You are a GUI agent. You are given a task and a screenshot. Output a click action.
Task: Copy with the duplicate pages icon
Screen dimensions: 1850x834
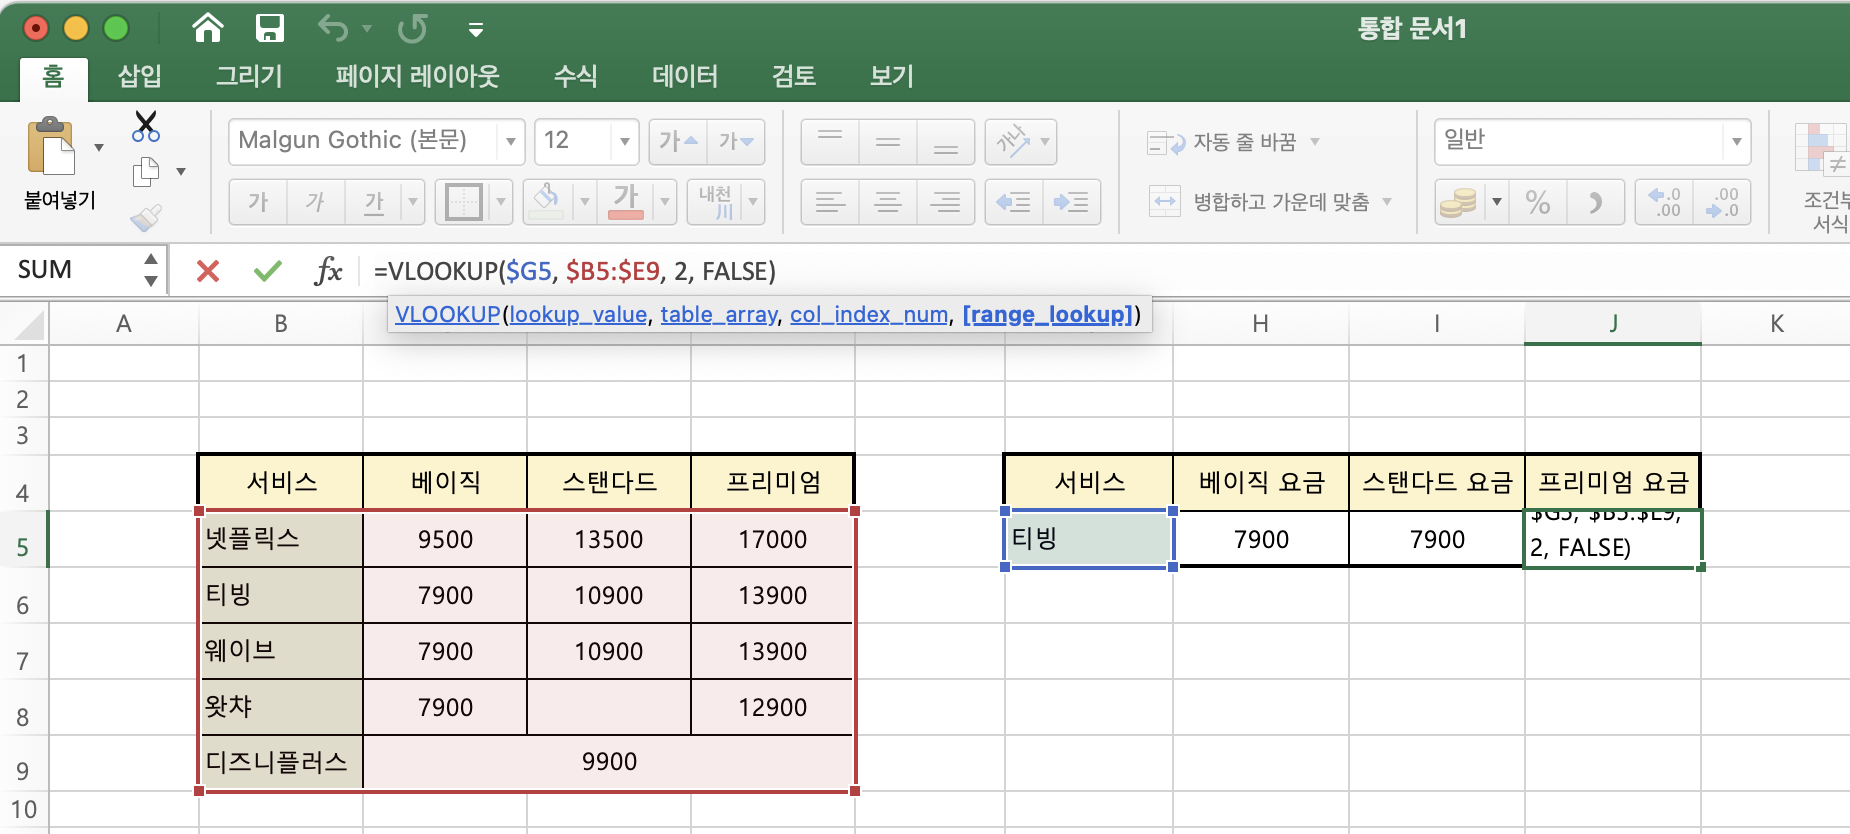point(146,172)
